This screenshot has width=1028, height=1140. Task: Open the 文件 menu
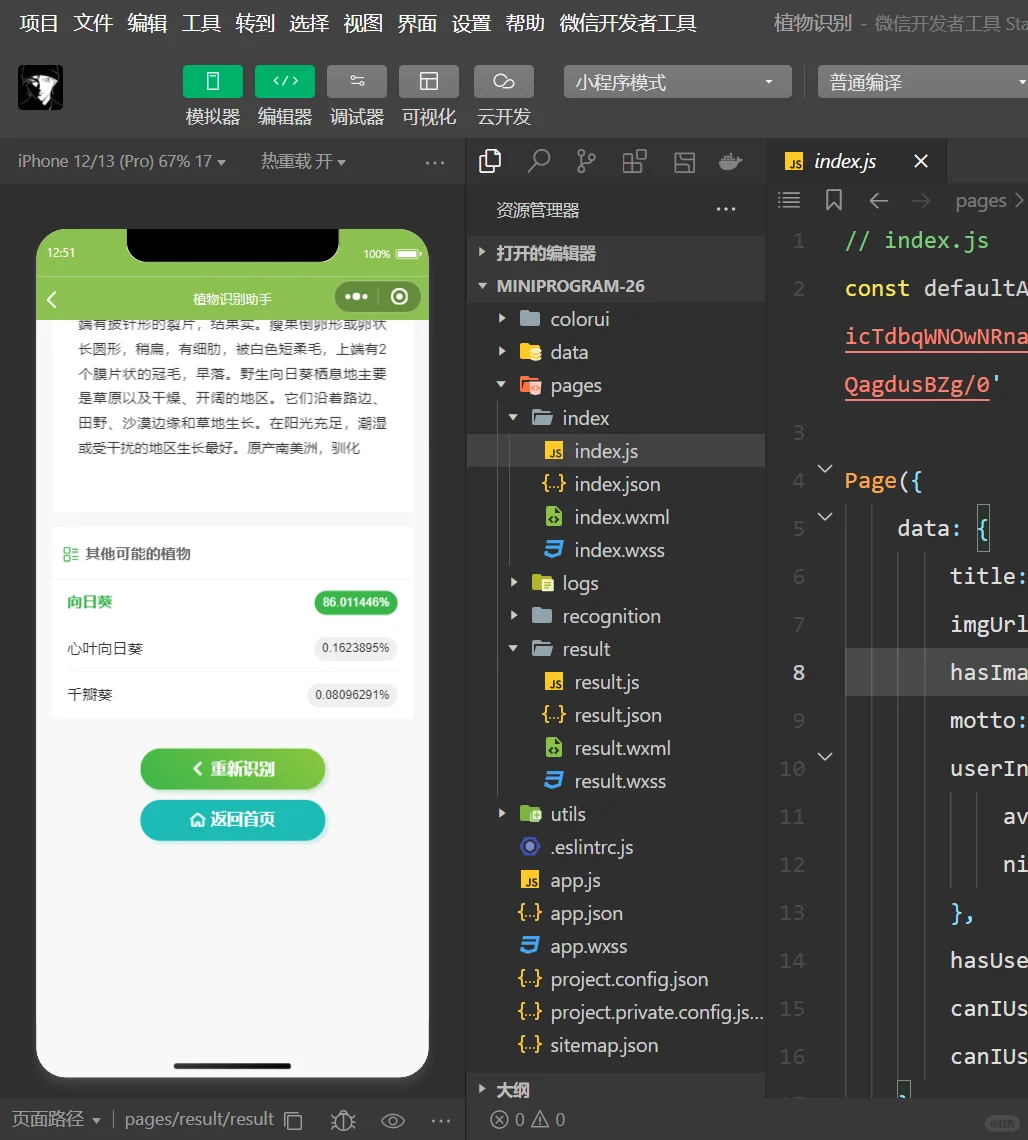[x=93, y=23]
